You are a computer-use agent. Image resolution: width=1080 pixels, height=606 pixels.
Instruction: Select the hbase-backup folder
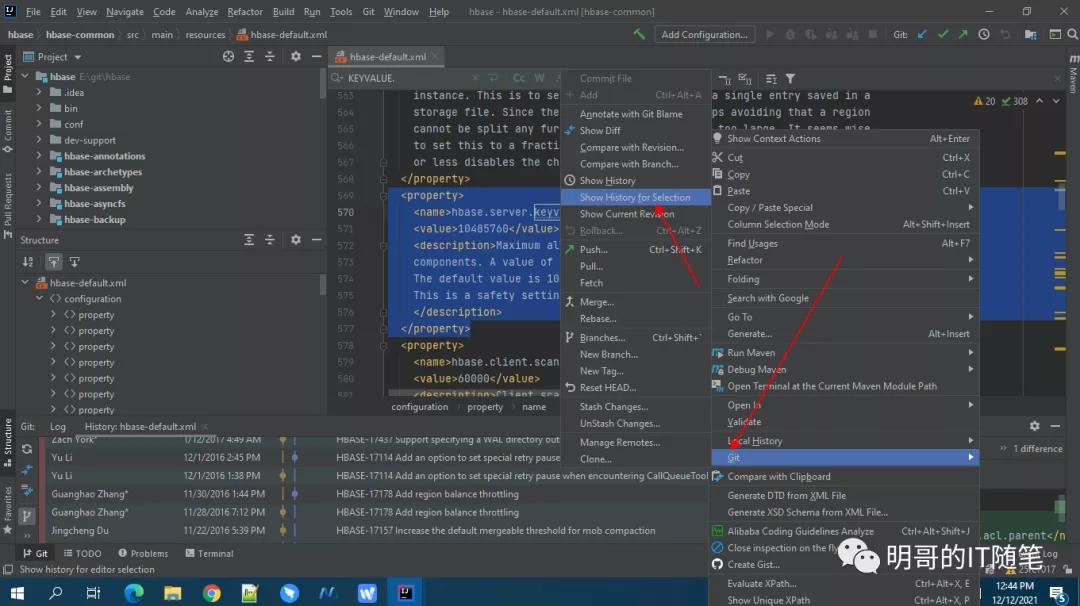pyautogui.click(x=94, y=219)
